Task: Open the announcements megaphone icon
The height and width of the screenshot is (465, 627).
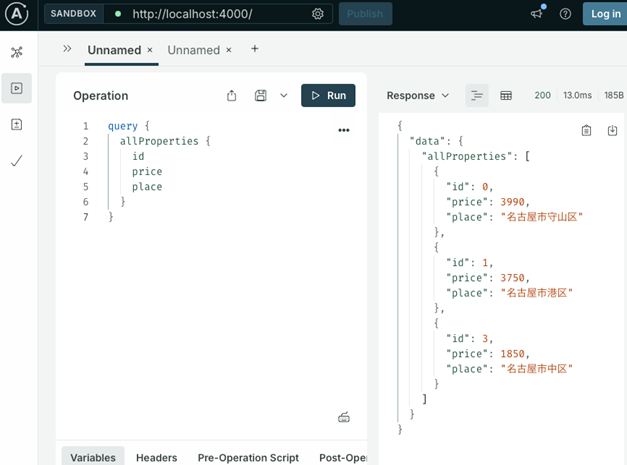Action: (537, 14)
